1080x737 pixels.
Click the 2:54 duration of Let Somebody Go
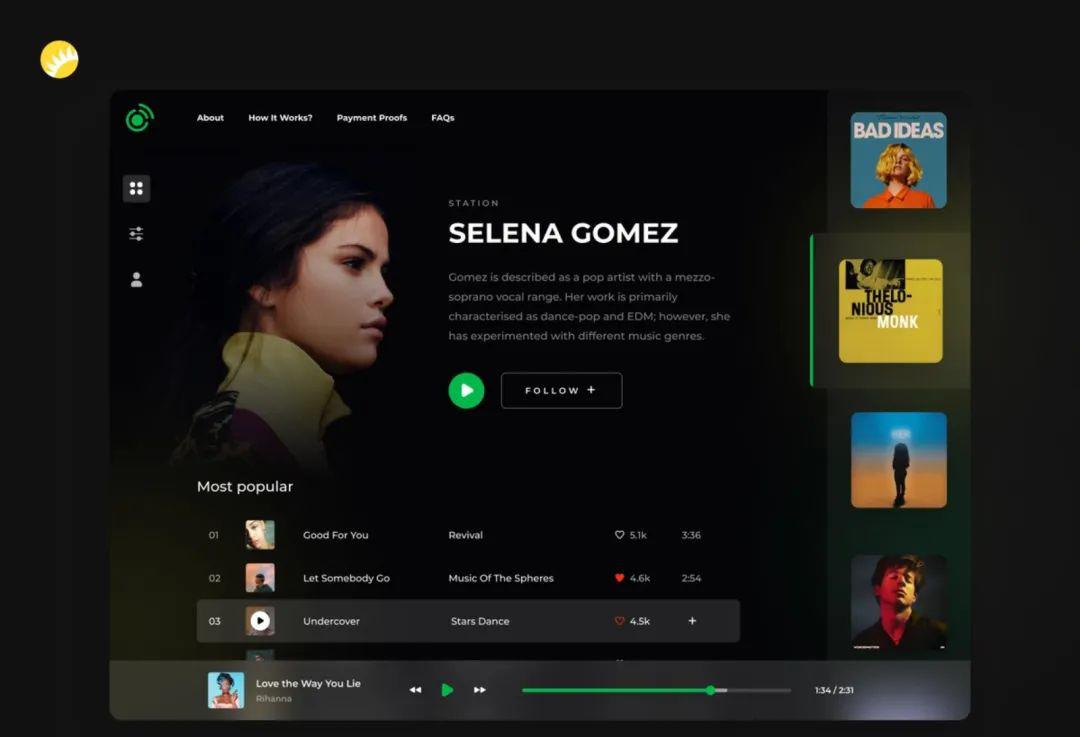(691, 579)
